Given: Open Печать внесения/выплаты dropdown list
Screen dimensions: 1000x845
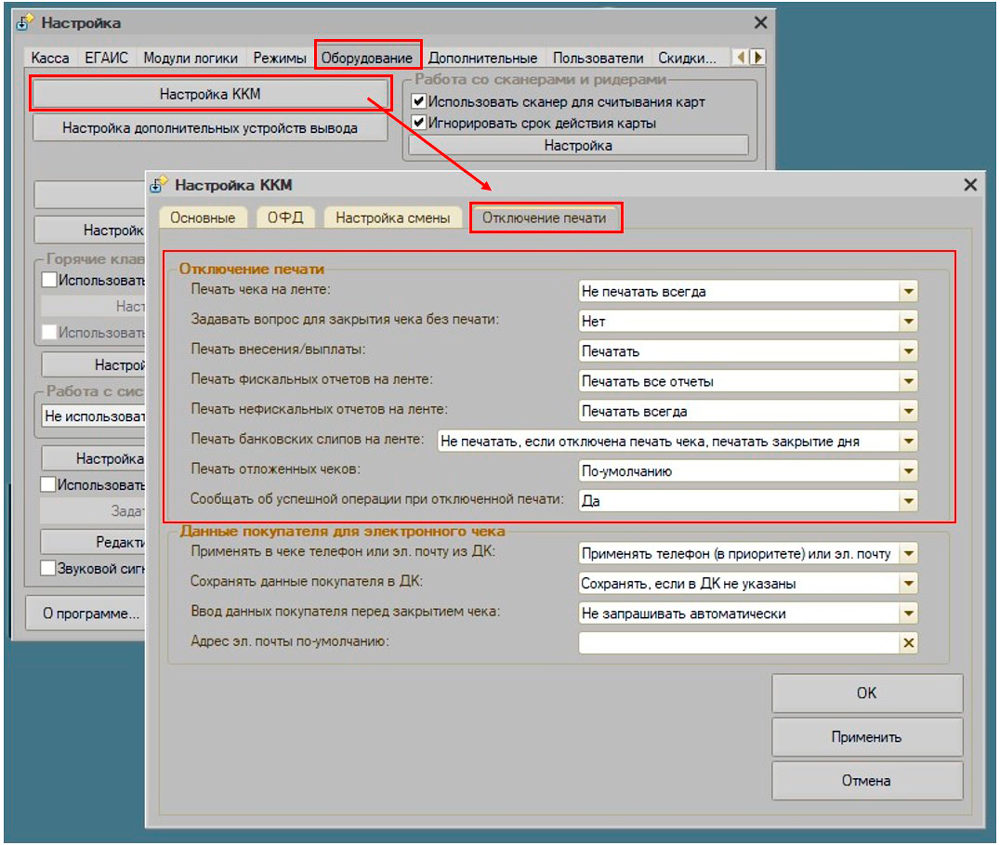Looking at the screenshot, I should (908, 352).
